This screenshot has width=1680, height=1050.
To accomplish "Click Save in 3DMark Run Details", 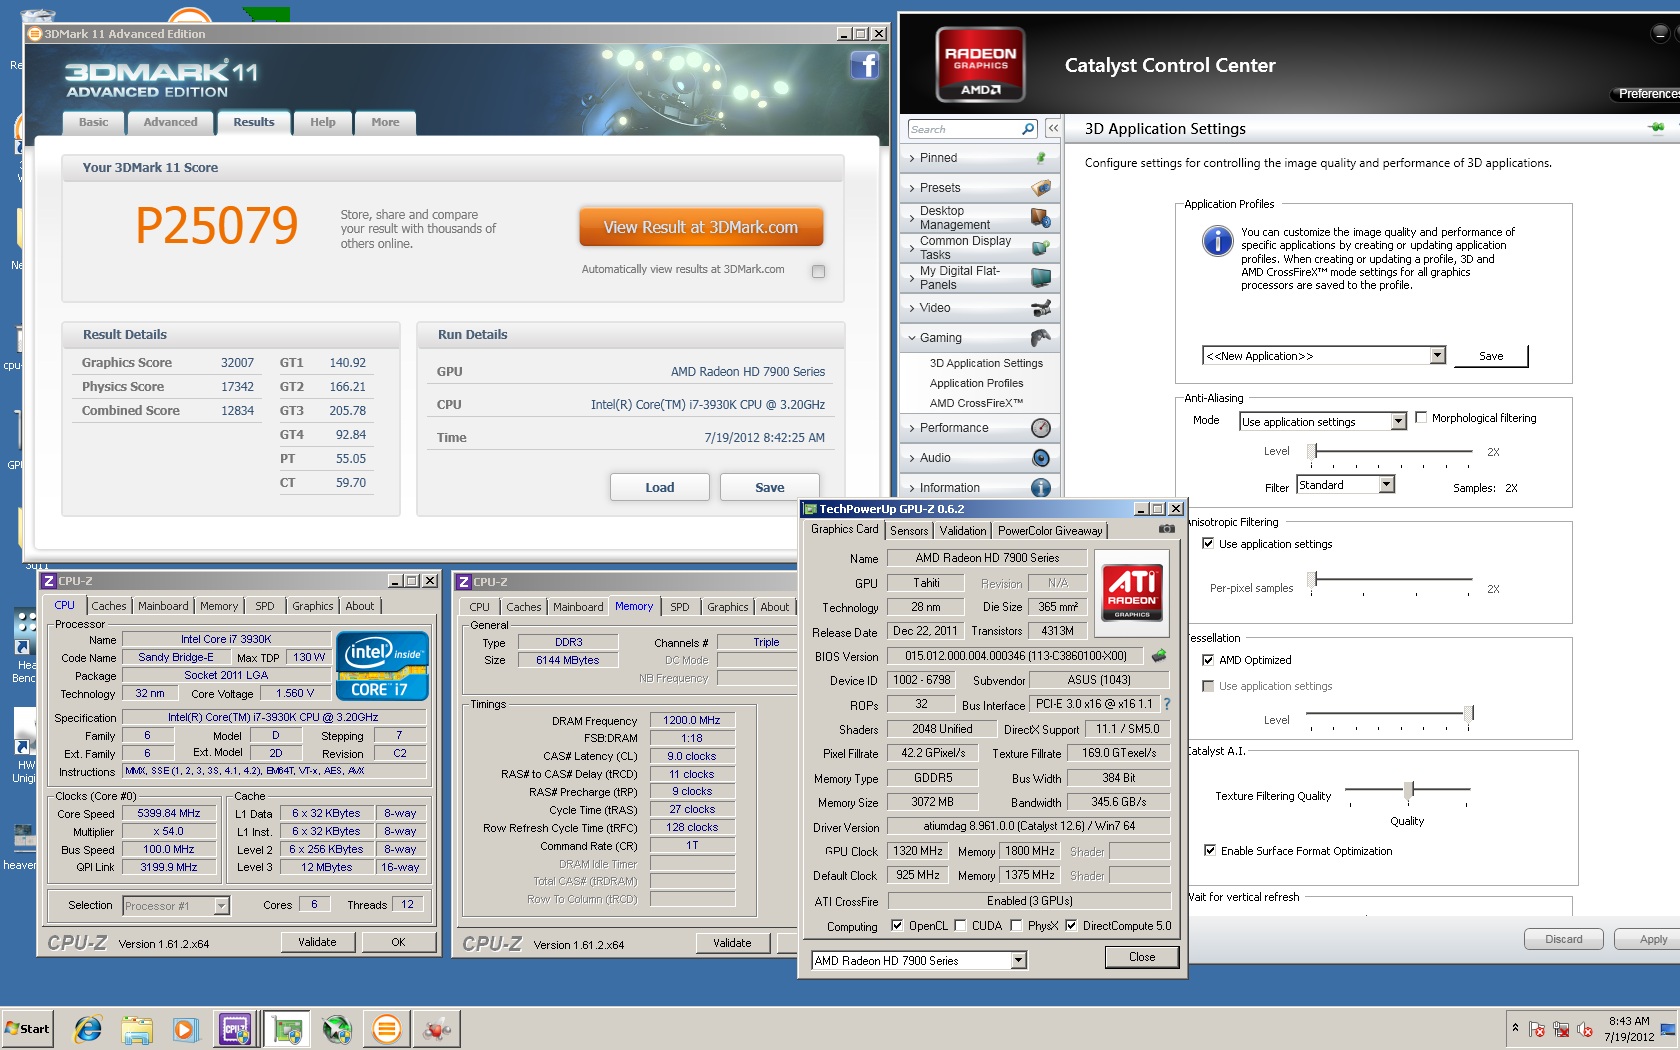I will click(x=770, y=487).
